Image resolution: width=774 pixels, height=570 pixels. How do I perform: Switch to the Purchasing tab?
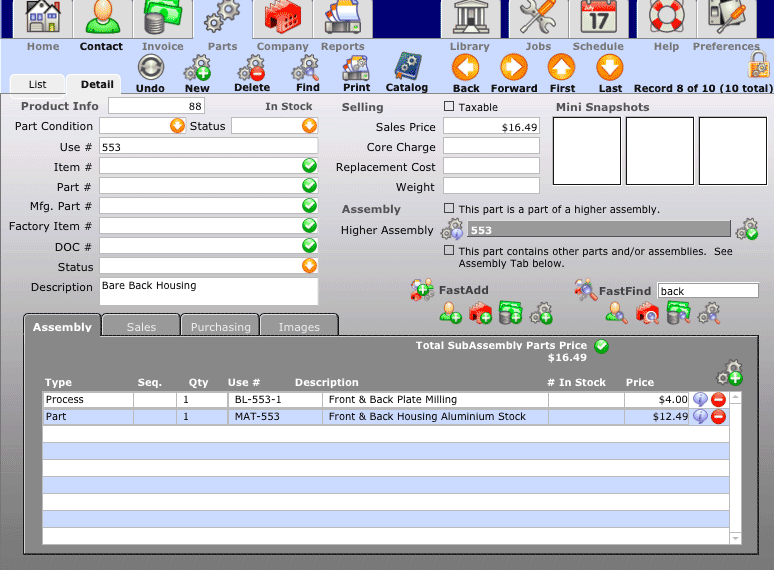point(220,326)
